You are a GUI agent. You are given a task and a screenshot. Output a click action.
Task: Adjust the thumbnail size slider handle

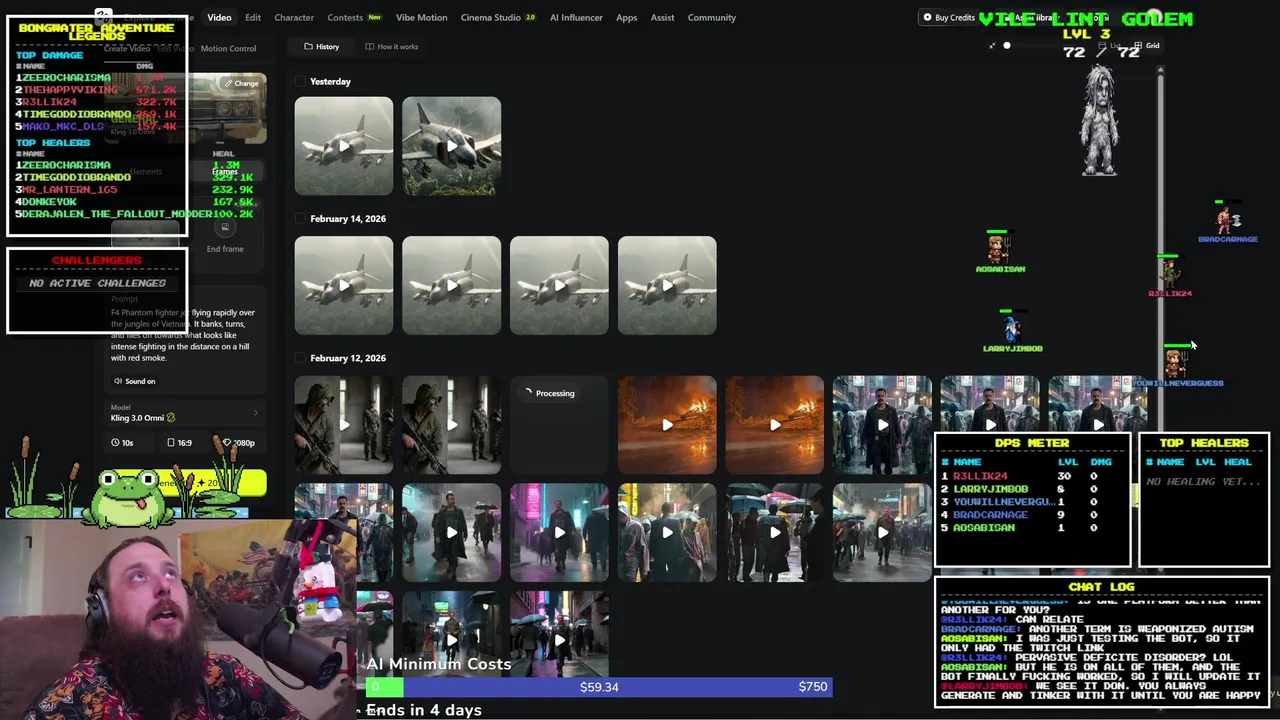pyautogui.click(x=1007, y=45)
